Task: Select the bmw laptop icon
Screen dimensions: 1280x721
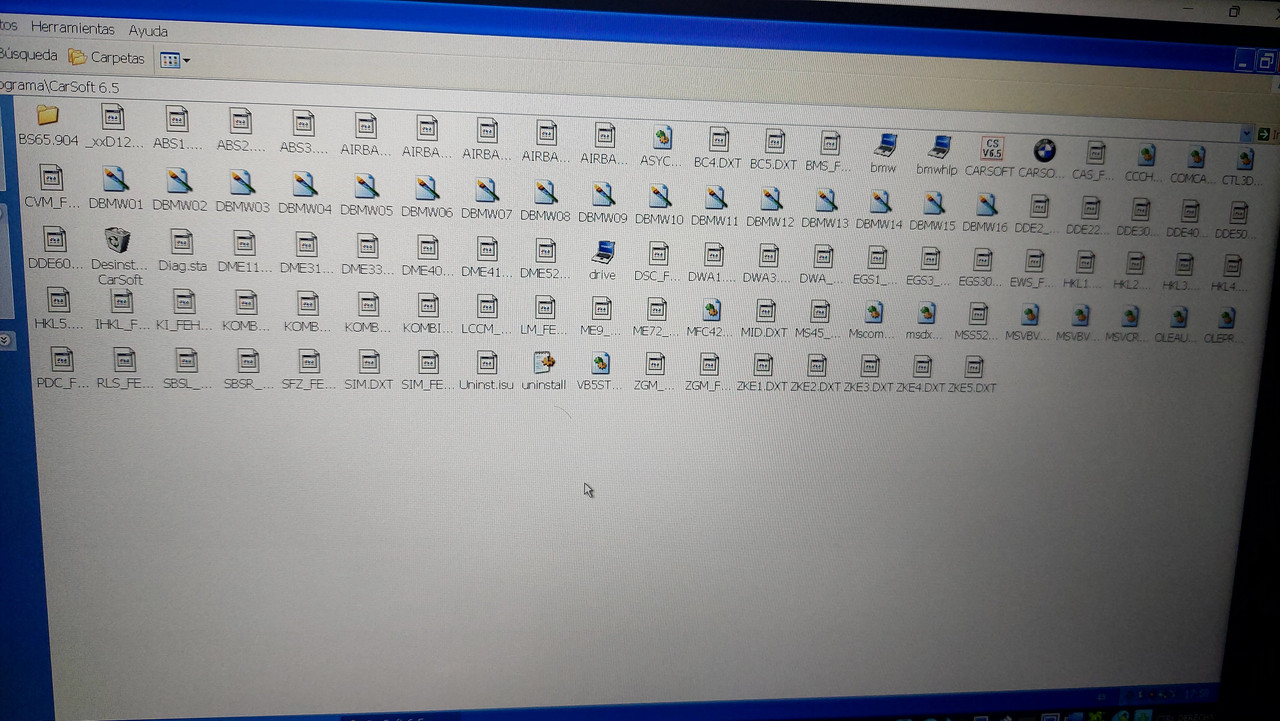Action: 884,147
